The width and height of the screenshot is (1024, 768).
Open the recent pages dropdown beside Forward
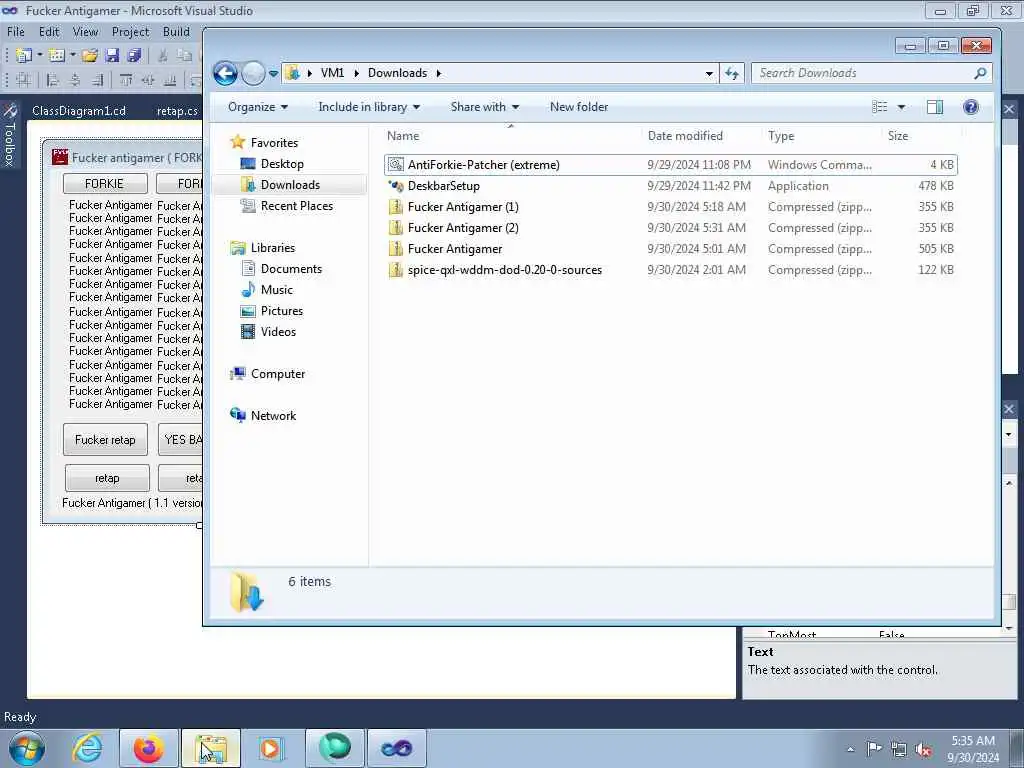[274, 73]
